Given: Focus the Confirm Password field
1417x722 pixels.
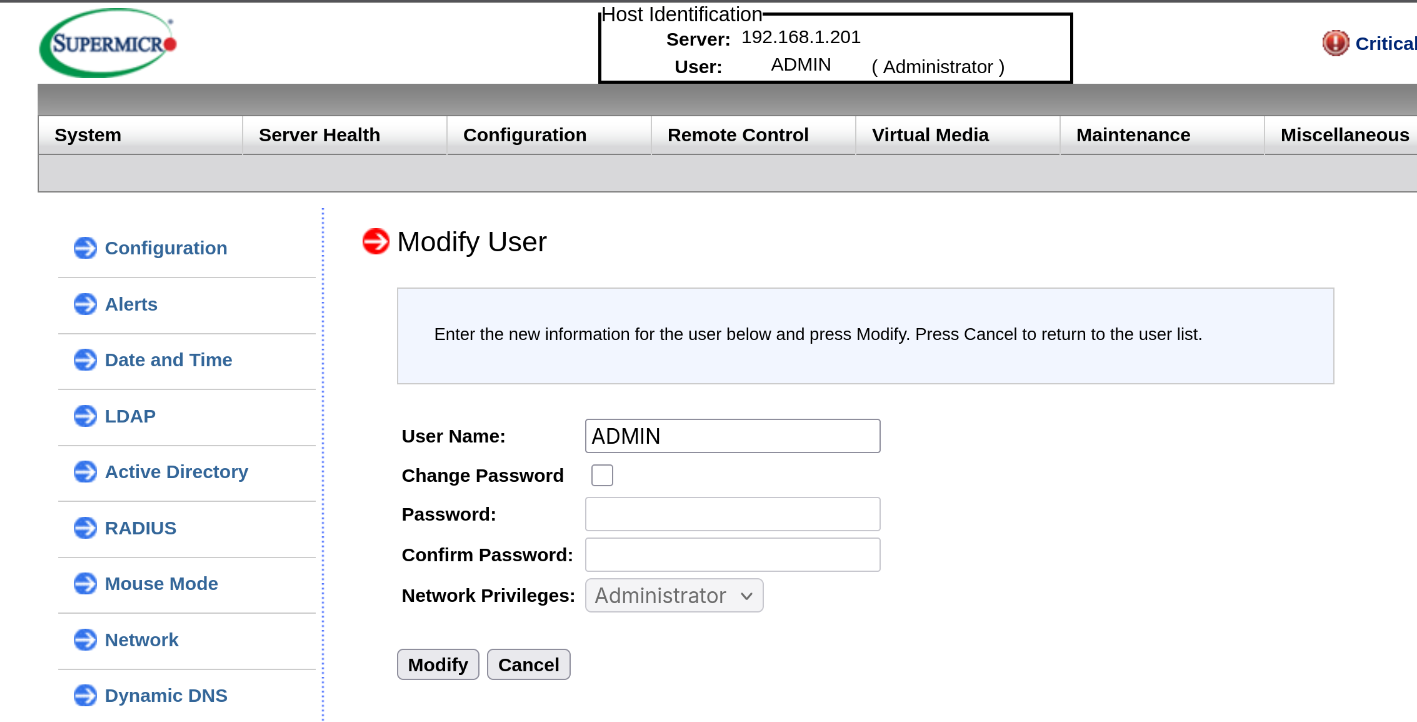Looking at the screenshot, I should click(732, 555).
